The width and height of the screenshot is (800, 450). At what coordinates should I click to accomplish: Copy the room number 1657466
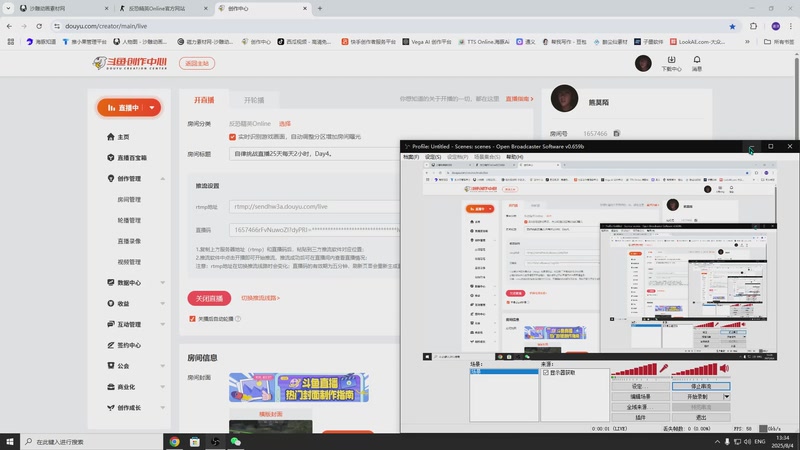pos(616,133)
